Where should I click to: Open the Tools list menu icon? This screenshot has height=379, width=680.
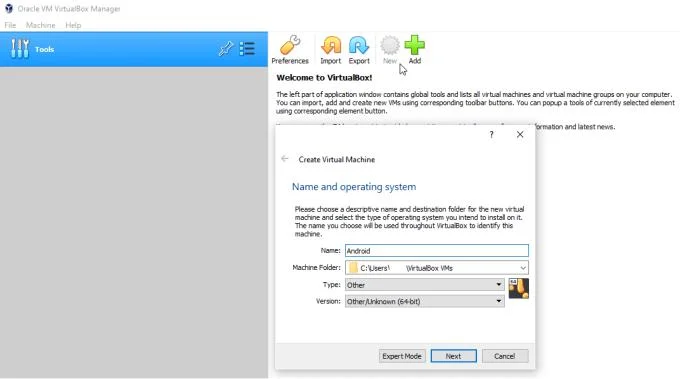pos(247,49)
